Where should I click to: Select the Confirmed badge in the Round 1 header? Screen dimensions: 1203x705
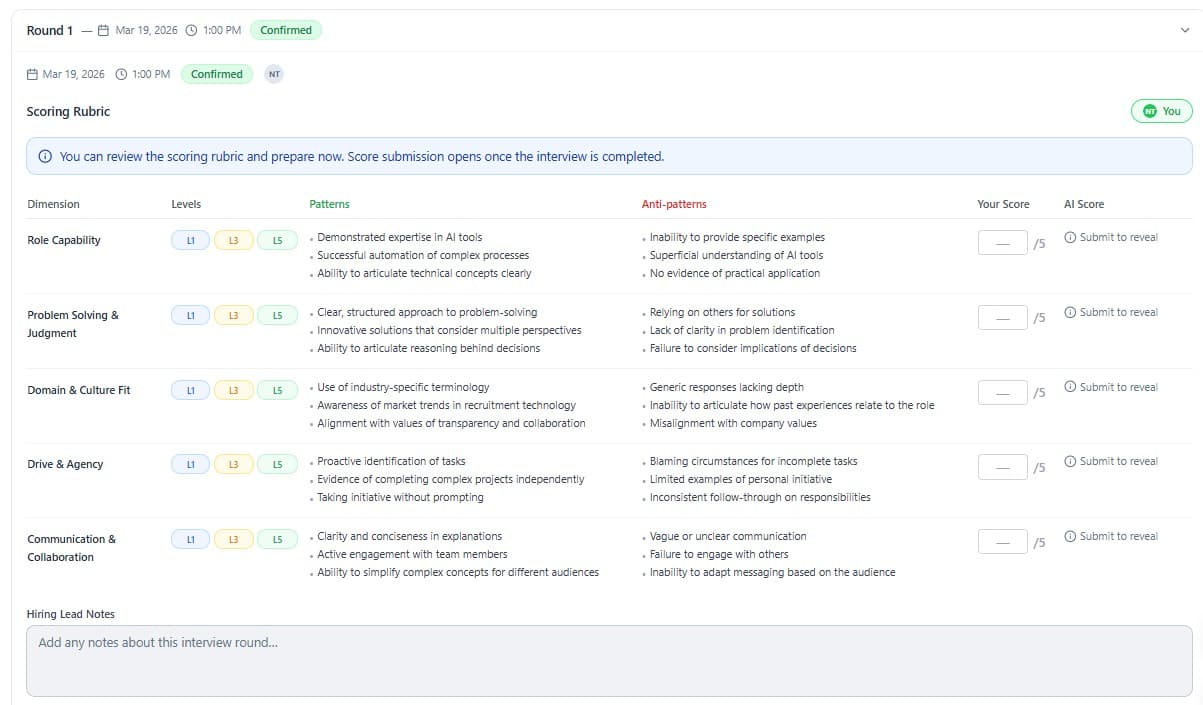pyautogui.click(x=286, y=30)
